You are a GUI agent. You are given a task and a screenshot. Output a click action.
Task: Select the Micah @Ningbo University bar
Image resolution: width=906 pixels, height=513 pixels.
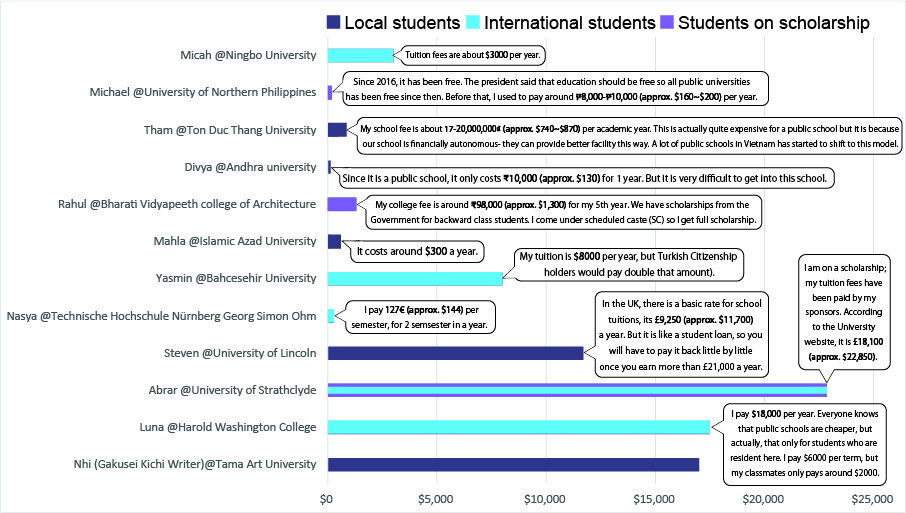click(360, 55)
